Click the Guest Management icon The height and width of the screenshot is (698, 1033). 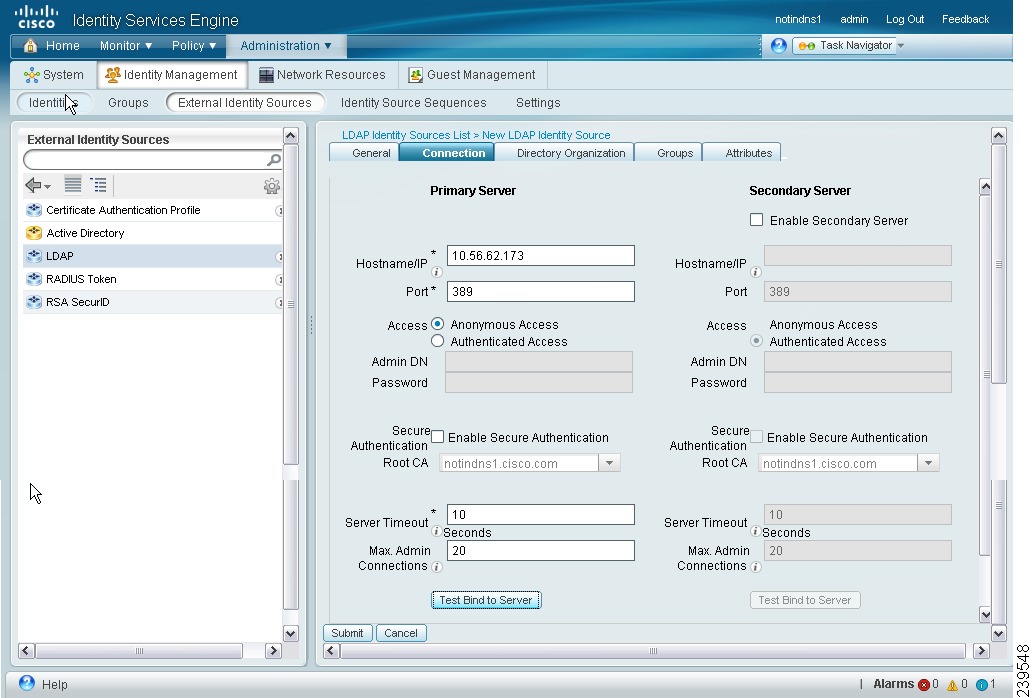(x=415, y=75)
